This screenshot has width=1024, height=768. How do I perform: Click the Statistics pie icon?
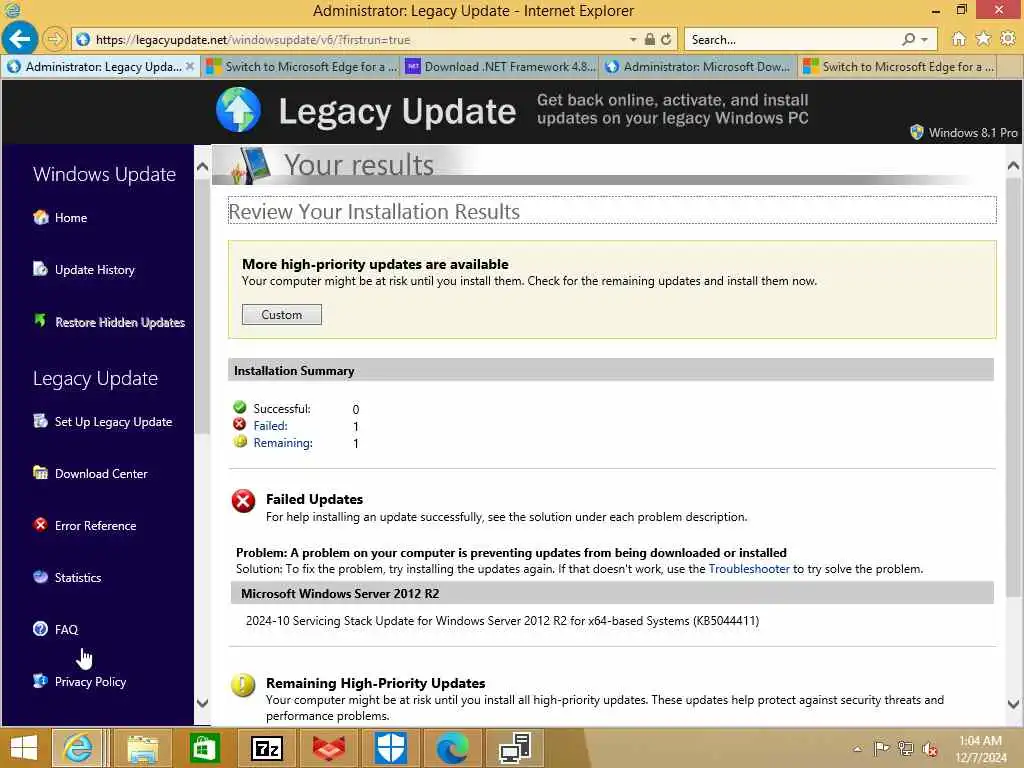click(40, 576)
